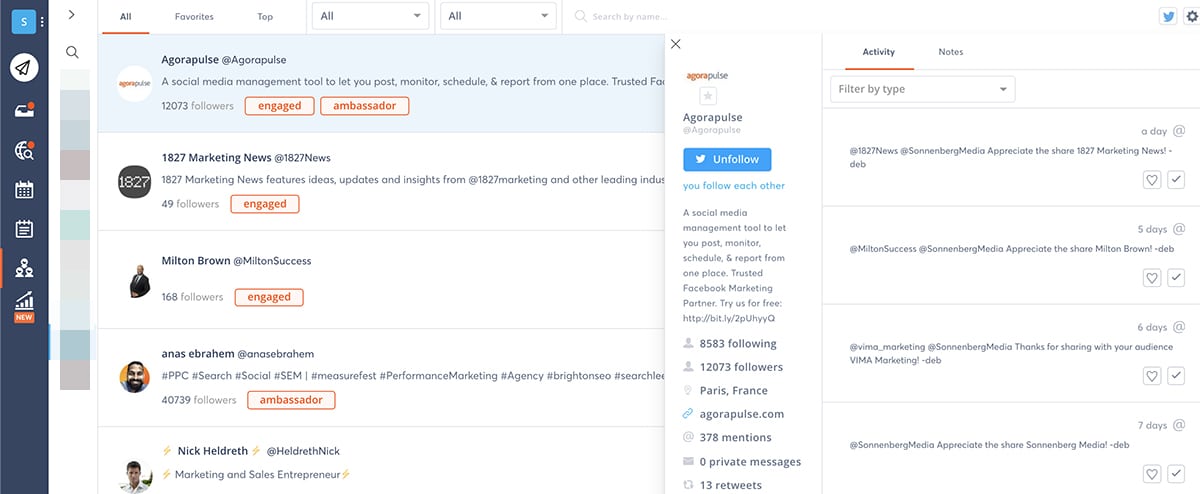Select the Activity tab
The height and width of the screenshot is (494, 1200).
coord(878,52)
